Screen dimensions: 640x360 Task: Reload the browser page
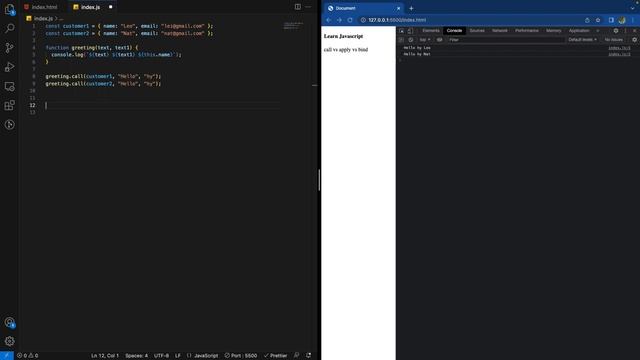pyautogui.click(x=350, y=20)
